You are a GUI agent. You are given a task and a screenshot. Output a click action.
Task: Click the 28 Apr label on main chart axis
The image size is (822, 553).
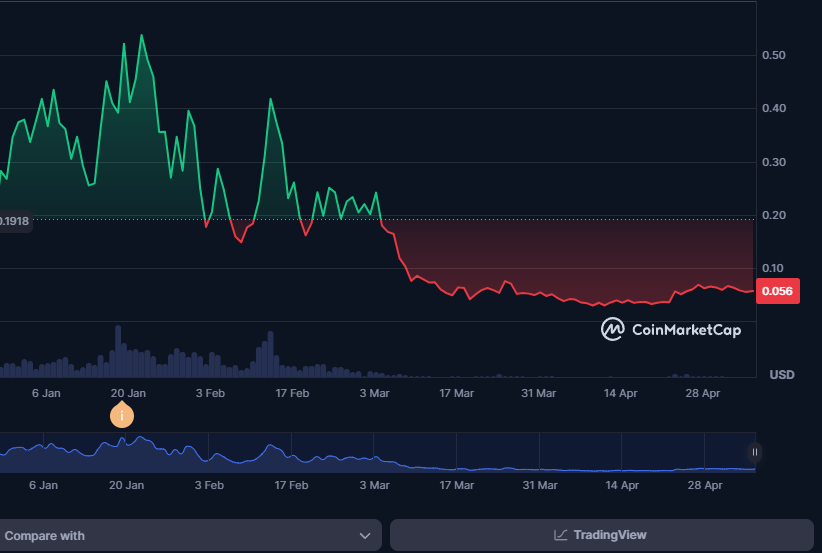[702, 393]
